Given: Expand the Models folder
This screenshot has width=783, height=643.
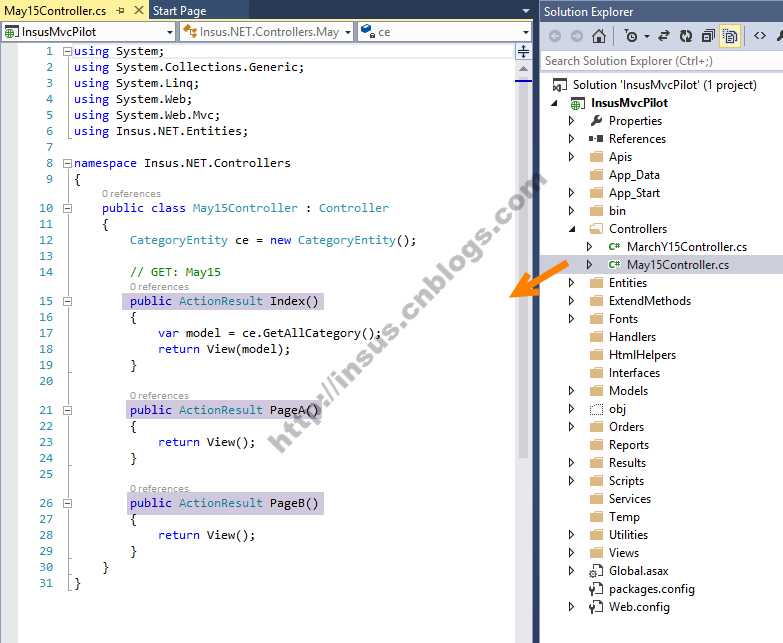Looking at the screenshot, I should coord(572,391).
